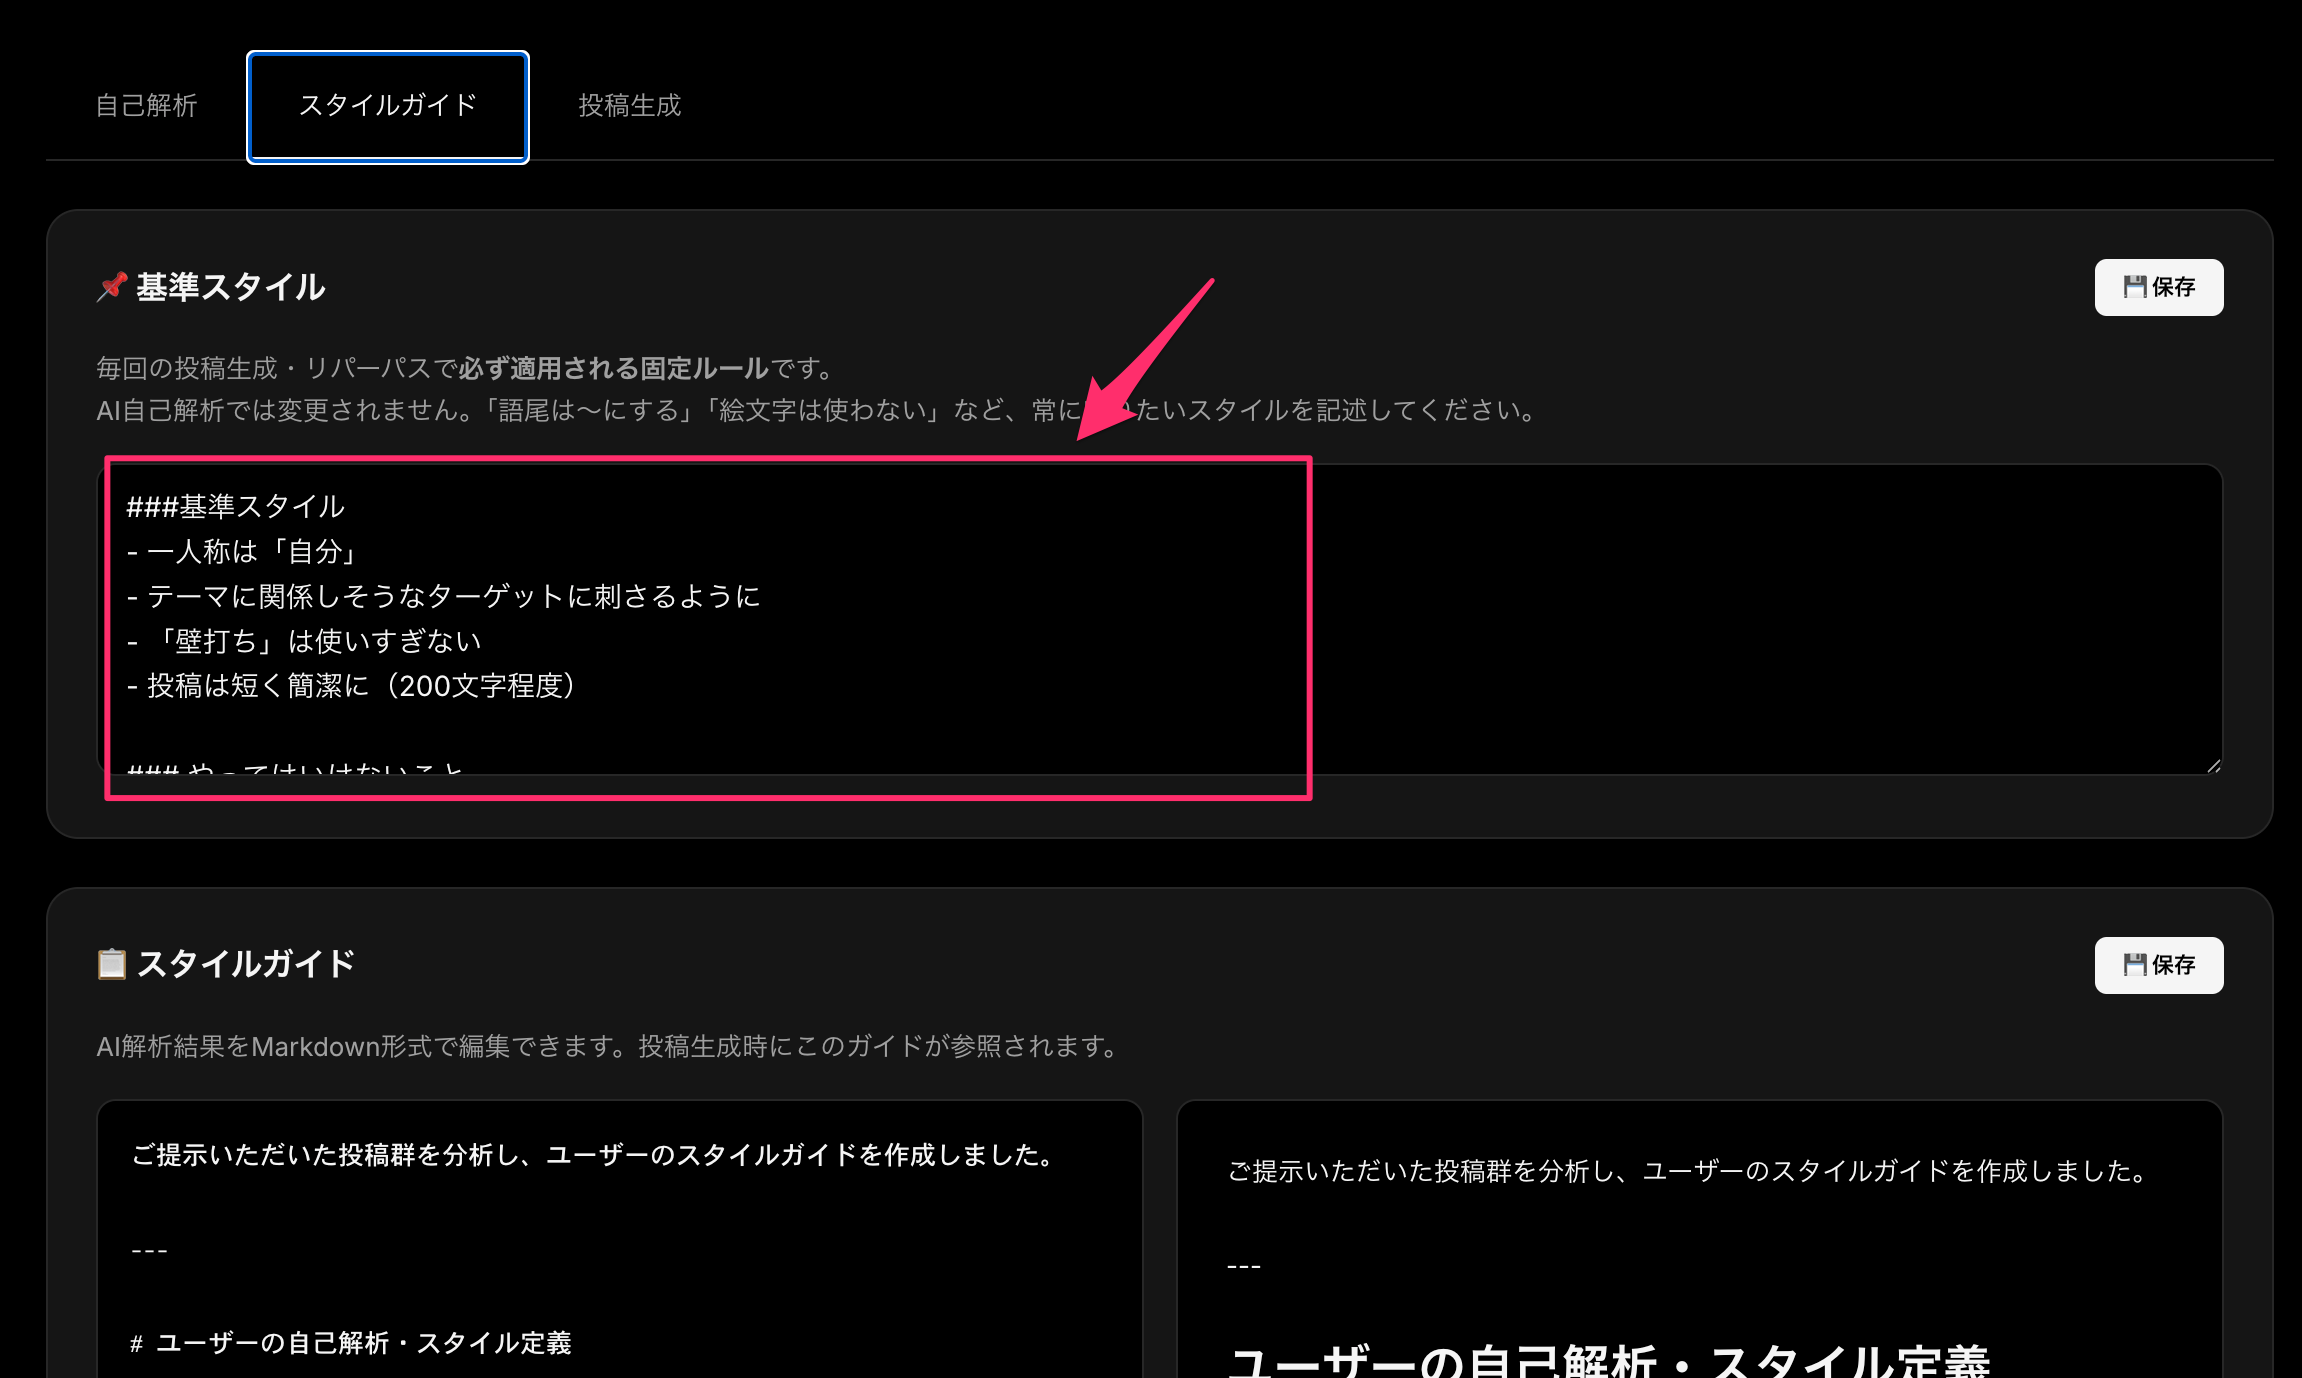The image size is (2302, 1378).
Task: Switch to the 自己解析 tab
Action: coord(146,106)
